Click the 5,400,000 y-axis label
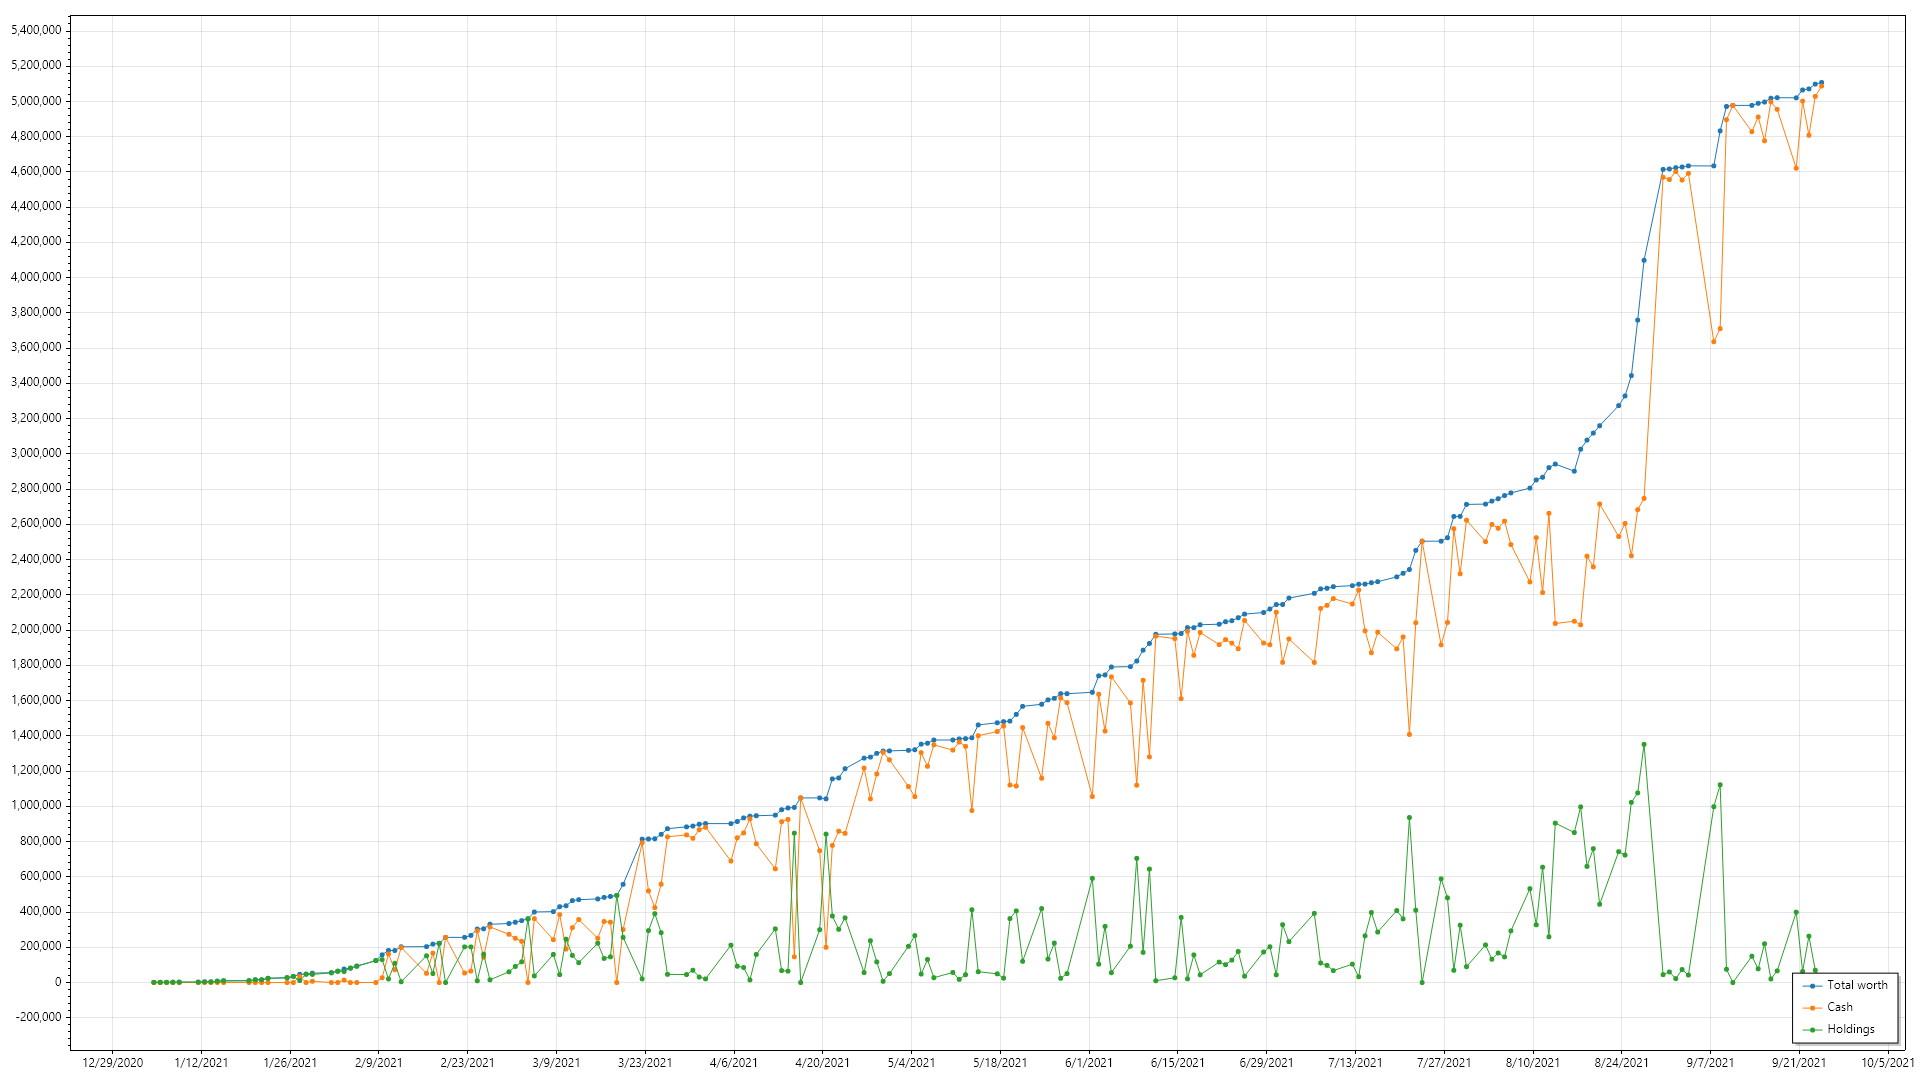This screenshot has height=1080, width=1920. click(x=36, y=30)
